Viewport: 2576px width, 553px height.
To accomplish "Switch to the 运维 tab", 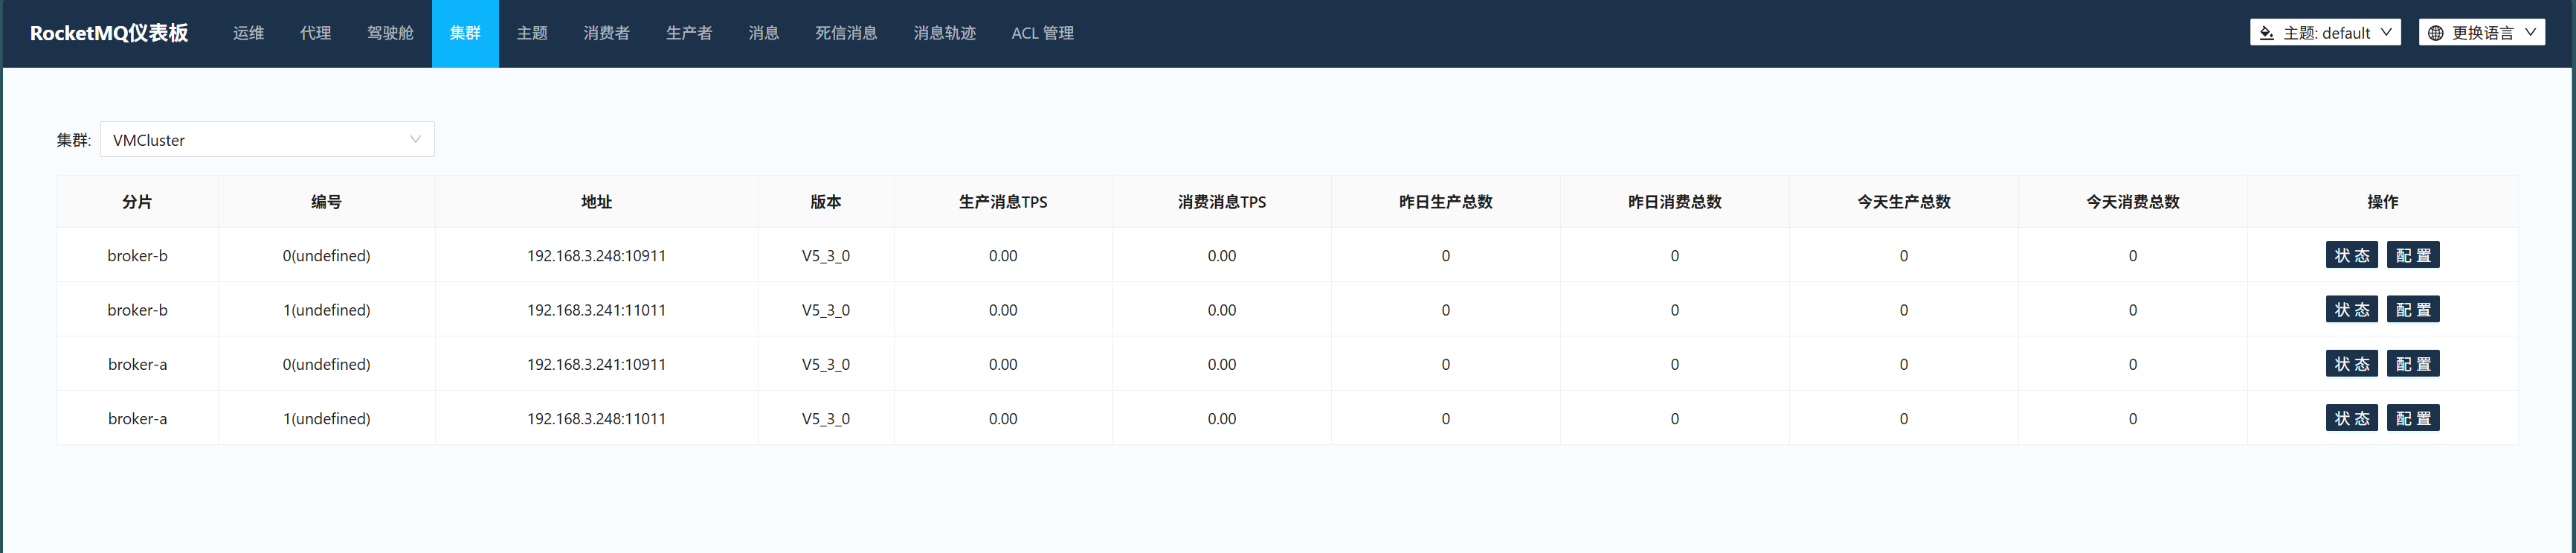I will (248, 33).
